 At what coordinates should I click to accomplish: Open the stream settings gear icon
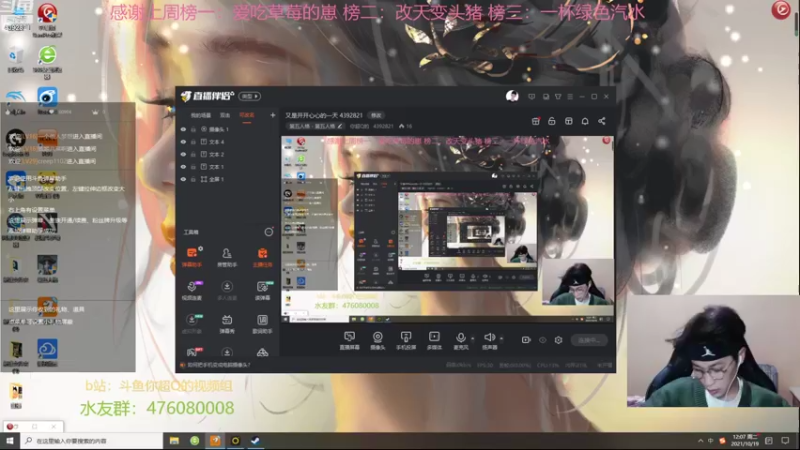559,340
